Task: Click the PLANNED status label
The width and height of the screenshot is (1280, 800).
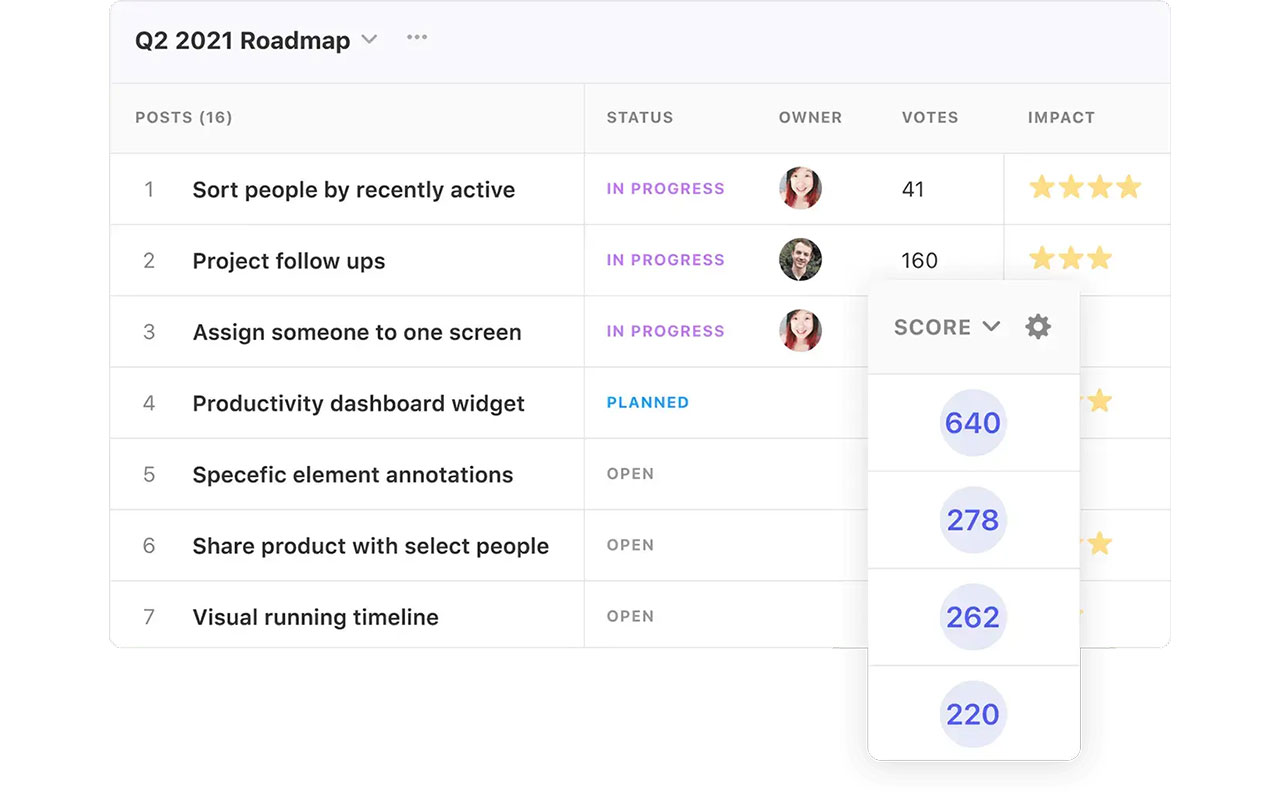Action: click(647, 403)
